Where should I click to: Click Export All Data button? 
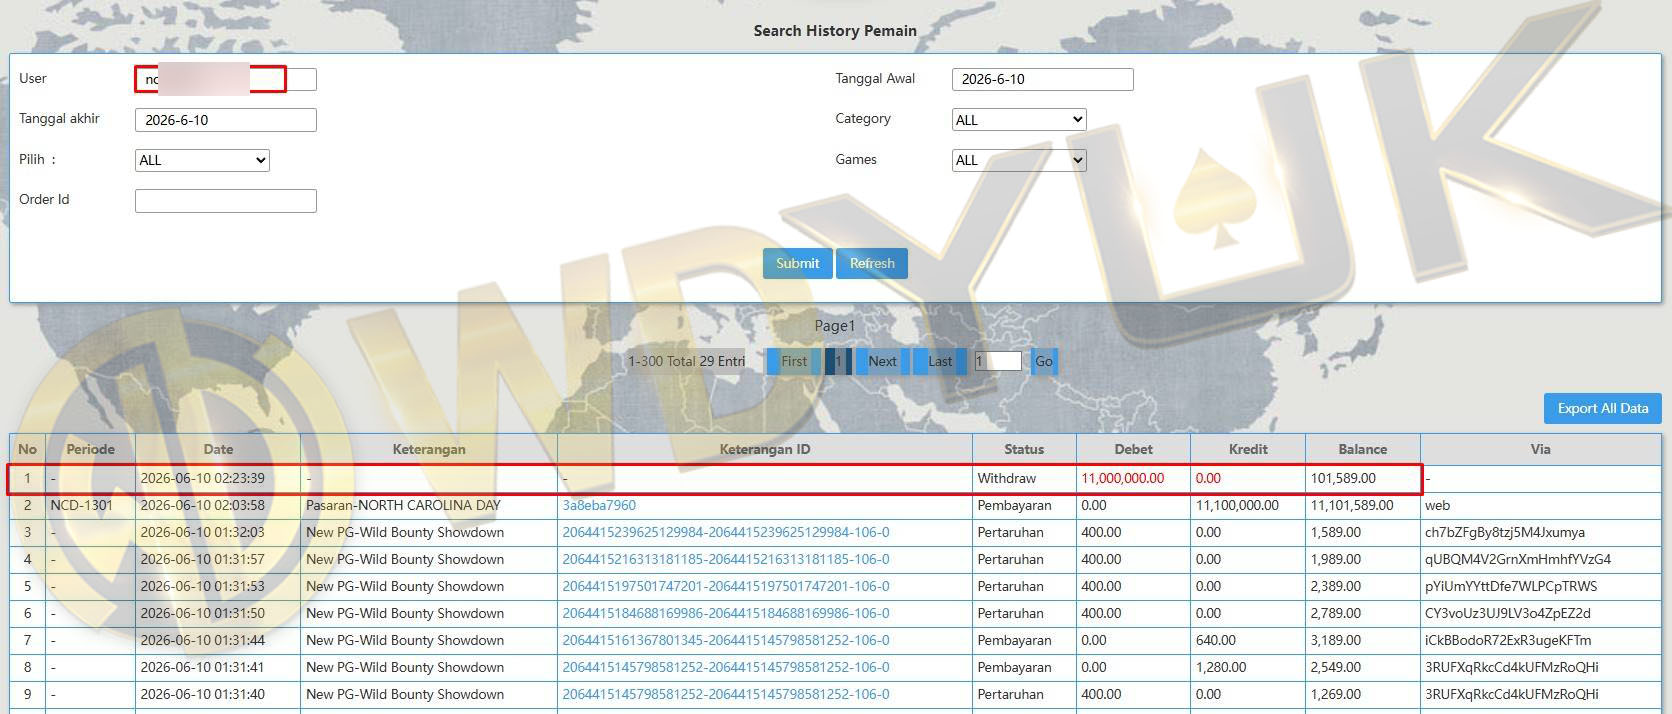coord(1603,408)
